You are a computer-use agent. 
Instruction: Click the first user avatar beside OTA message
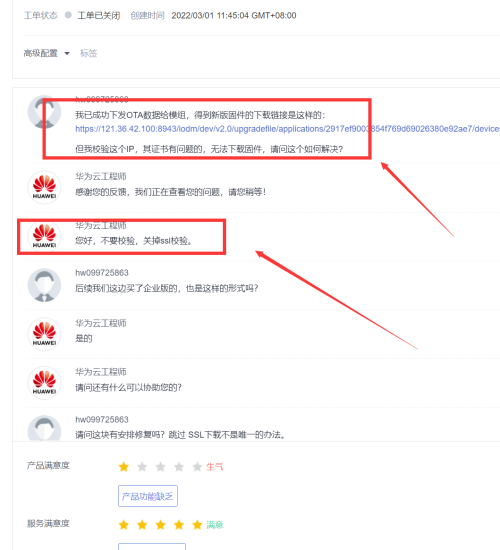(x=44, y=112)
